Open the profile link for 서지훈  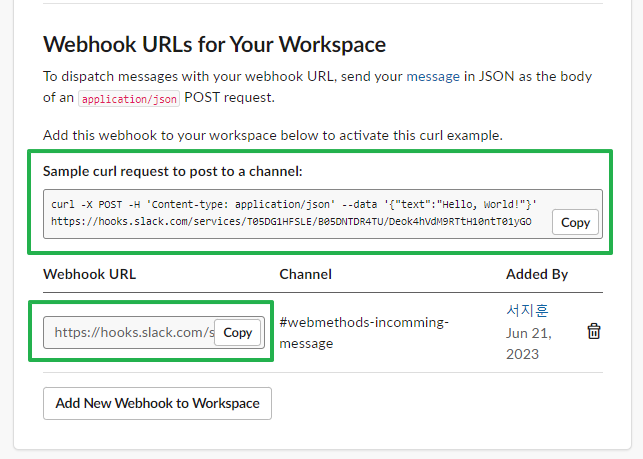point(527,311)
